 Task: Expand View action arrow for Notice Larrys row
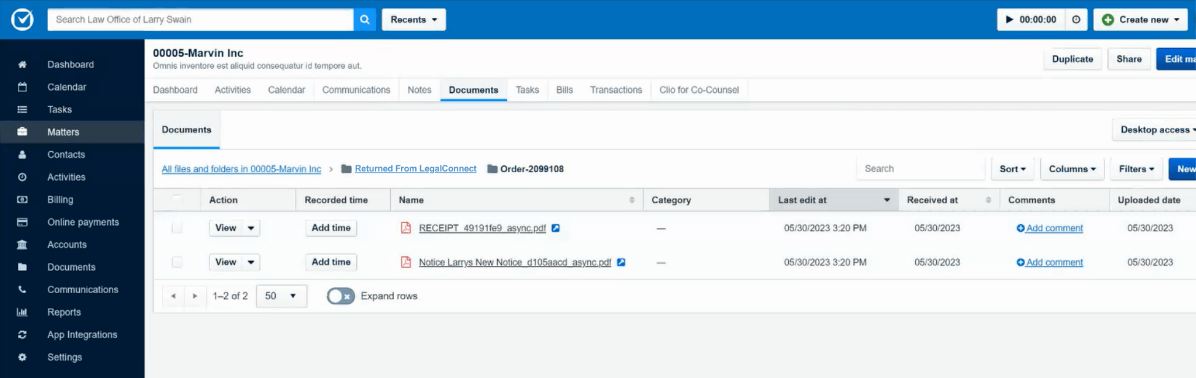[252, 262]
